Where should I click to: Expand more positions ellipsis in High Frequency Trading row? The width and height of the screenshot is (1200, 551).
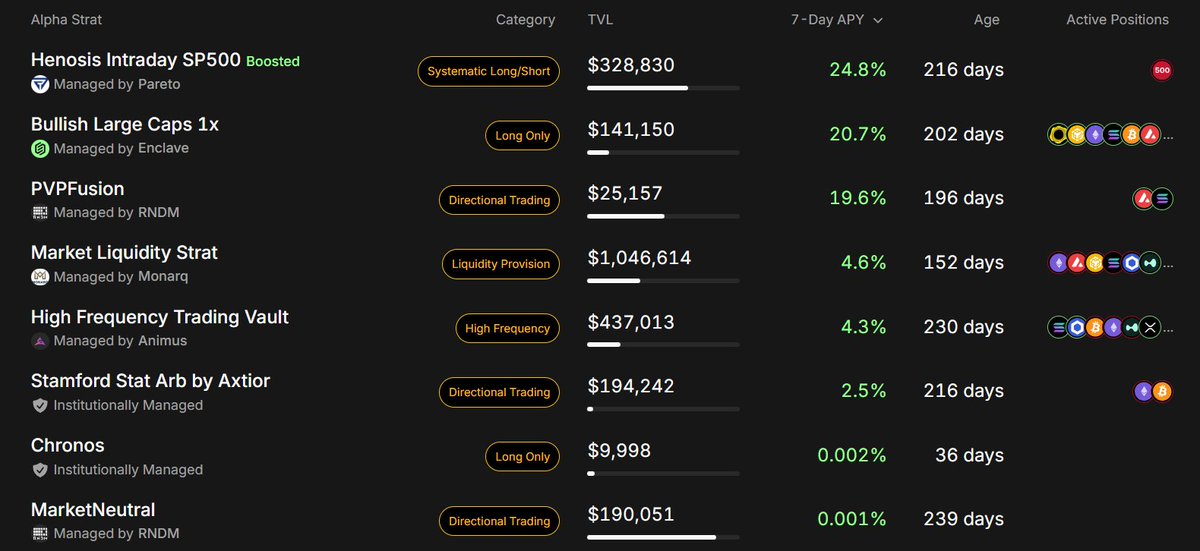tap(1168, 329)
